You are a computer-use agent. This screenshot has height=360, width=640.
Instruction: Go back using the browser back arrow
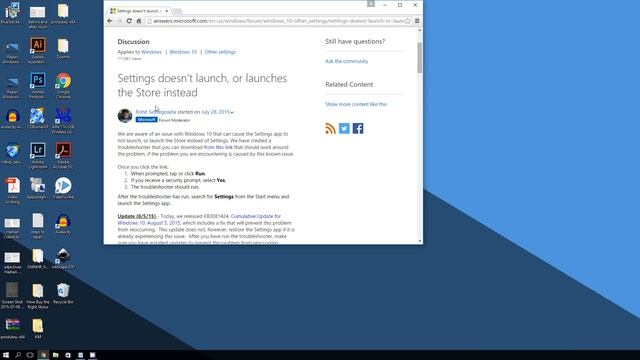click(109, 21)
